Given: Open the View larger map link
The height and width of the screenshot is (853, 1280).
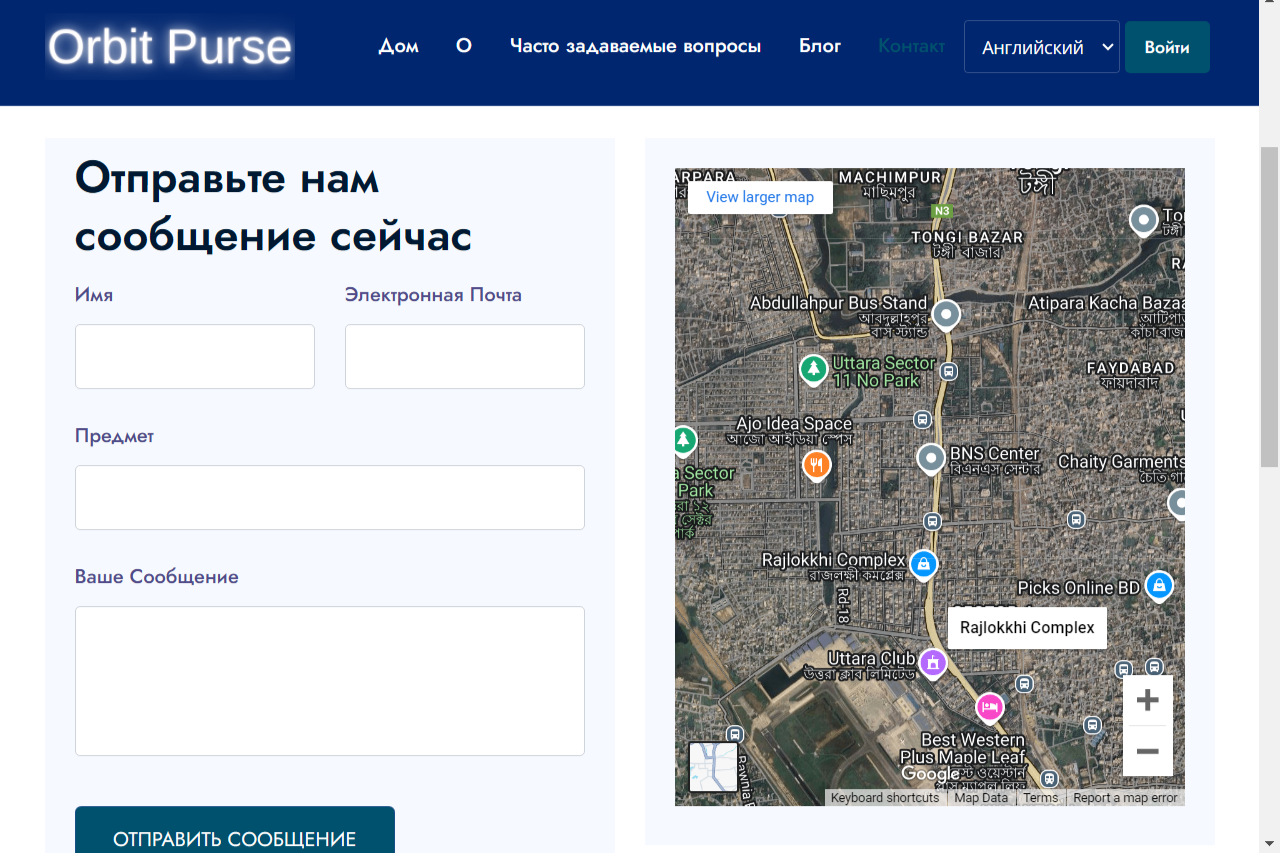Looking at the screenshot, I should 760,197.
